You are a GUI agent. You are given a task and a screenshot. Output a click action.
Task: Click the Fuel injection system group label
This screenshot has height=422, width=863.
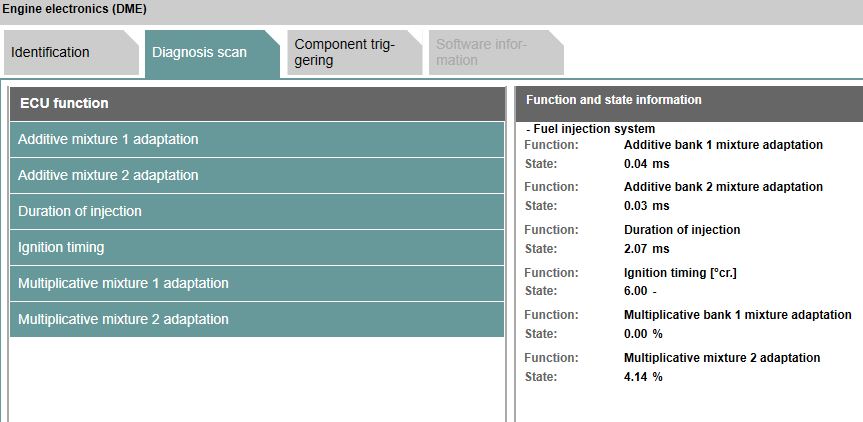pyautogui.click(x=591, y=129)
